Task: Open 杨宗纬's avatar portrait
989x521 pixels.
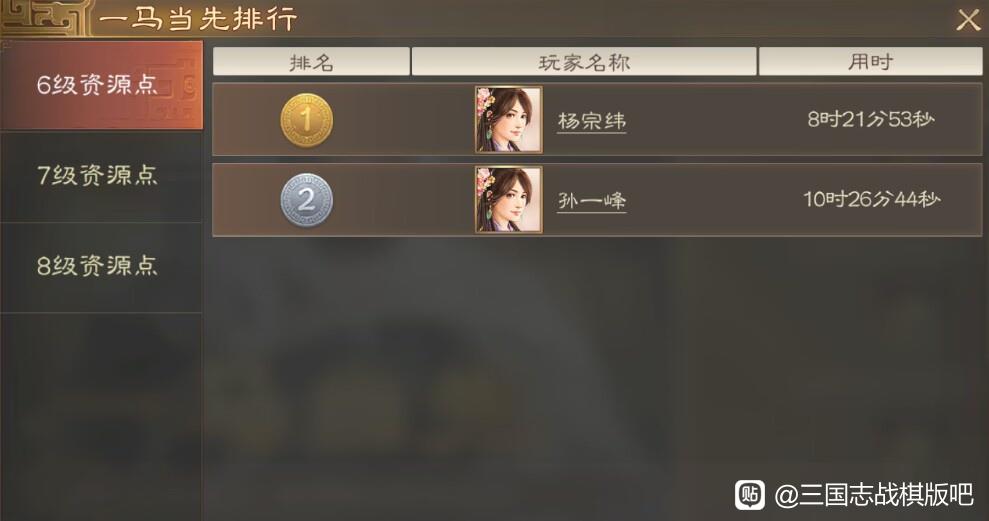Action: tap(508, 120)
